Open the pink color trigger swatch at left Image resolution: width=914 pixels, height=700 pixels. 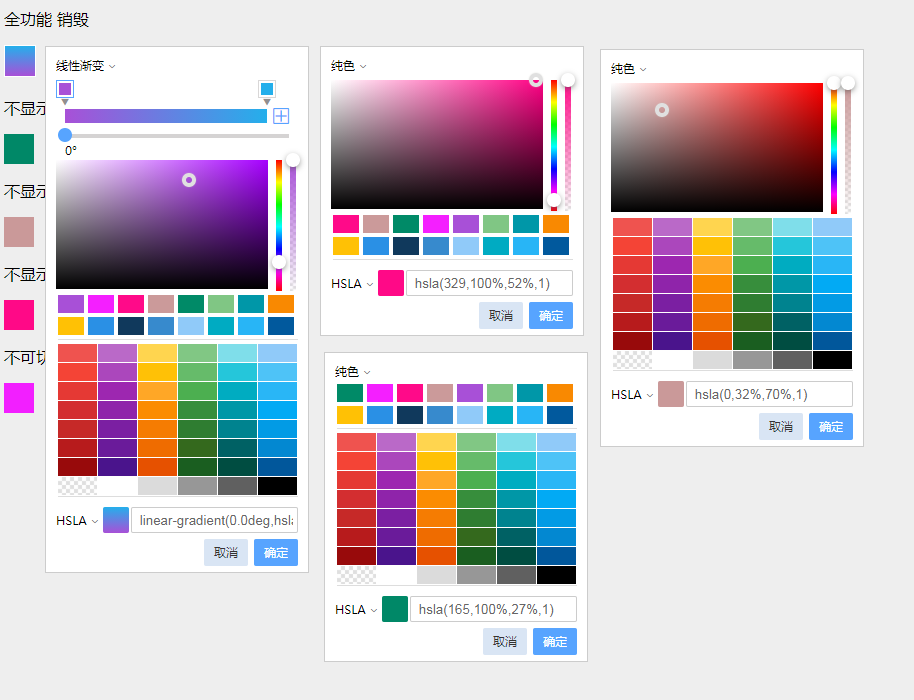[19, 315]
